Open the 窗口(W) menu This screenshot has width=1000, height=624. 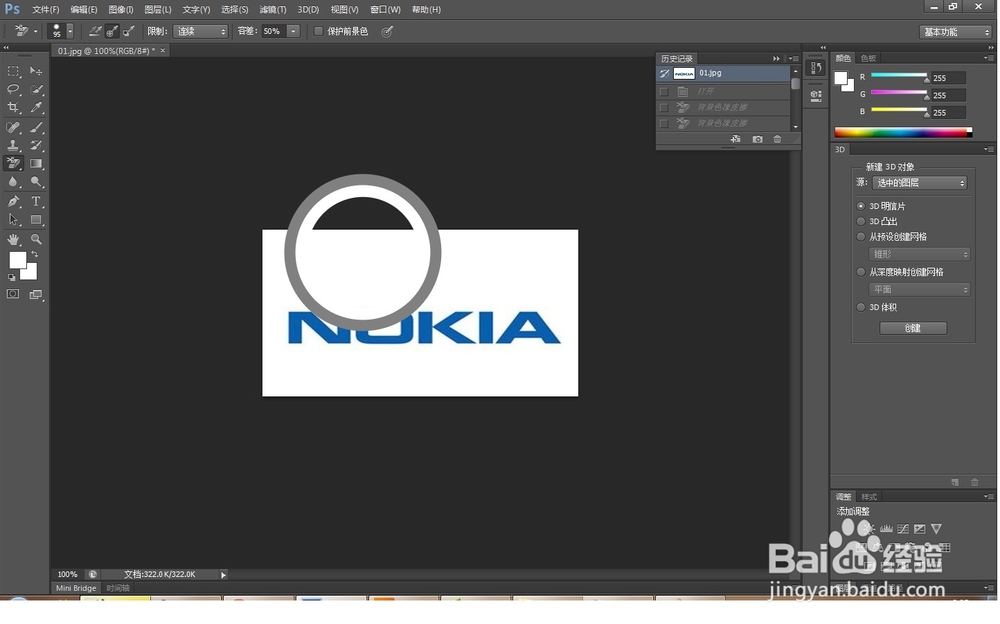(385, 10)
